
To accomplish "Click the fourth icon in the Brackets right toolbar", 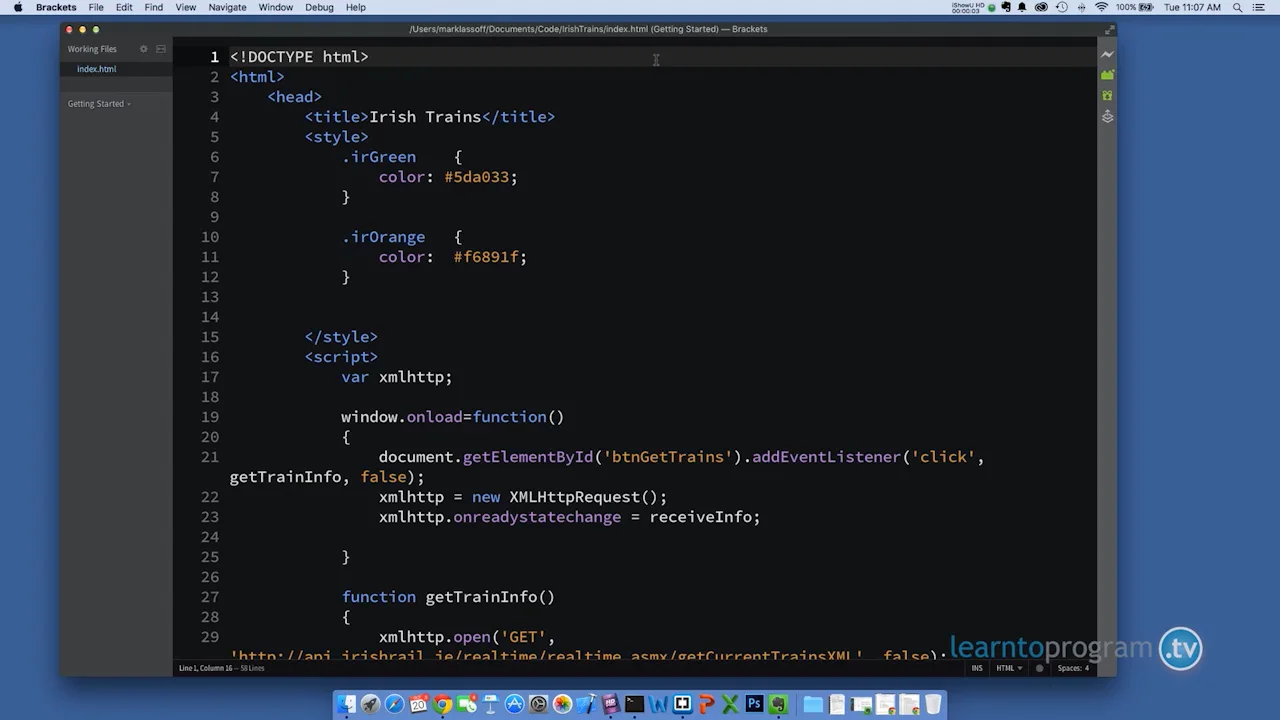I will pyautogui.click(x=1107, y=117).
